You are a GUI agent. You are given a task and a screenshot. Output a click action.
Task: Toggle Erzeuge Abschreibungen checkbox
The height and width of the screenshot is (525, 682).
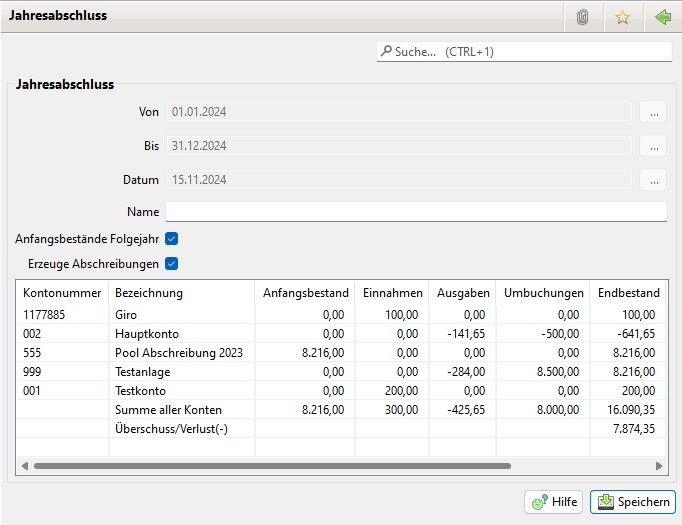[x=171, y=264]
